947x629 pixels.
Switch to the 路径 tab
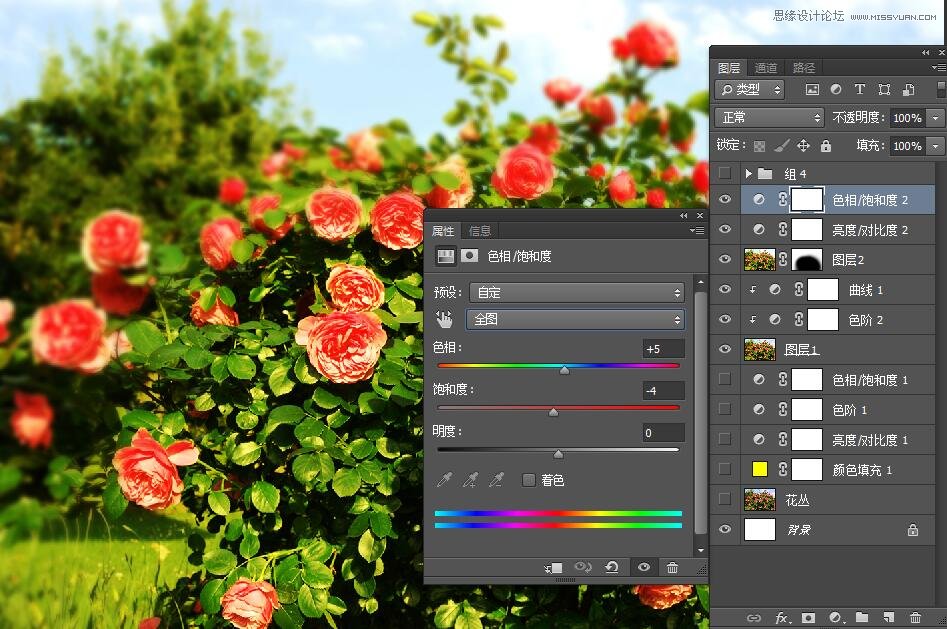click(804, 68)
